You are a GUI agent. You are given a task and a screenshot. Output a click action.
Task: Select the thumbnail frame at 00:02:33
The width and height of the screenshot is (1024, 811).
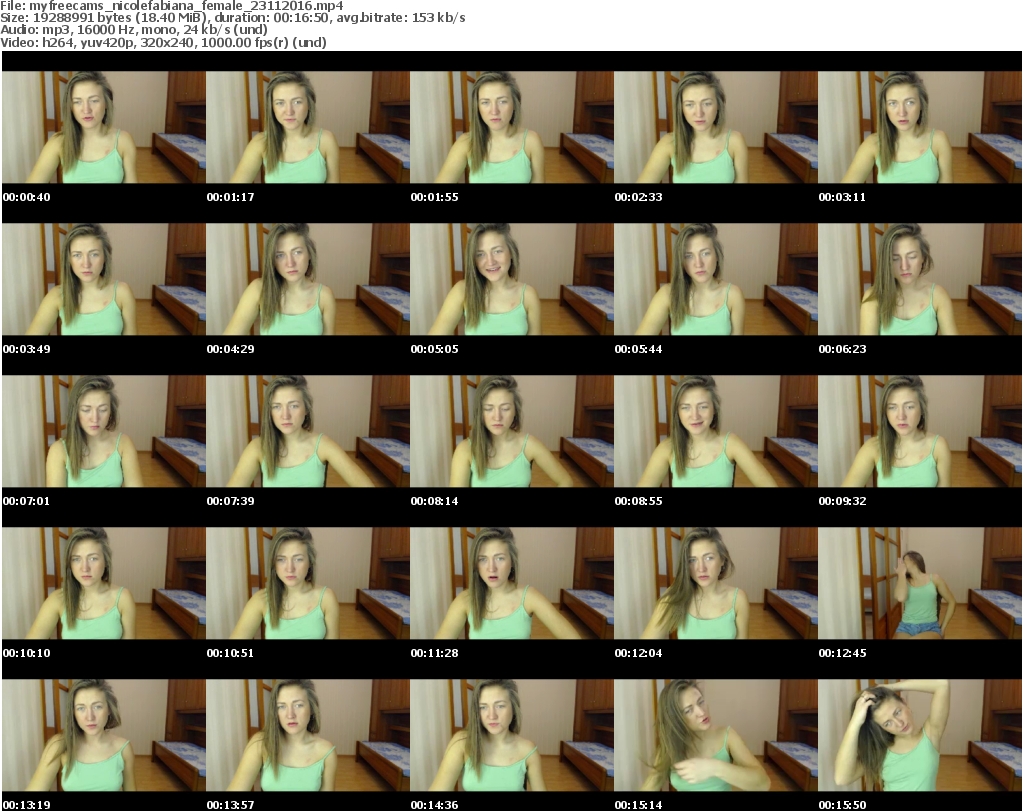coord(716,127)
